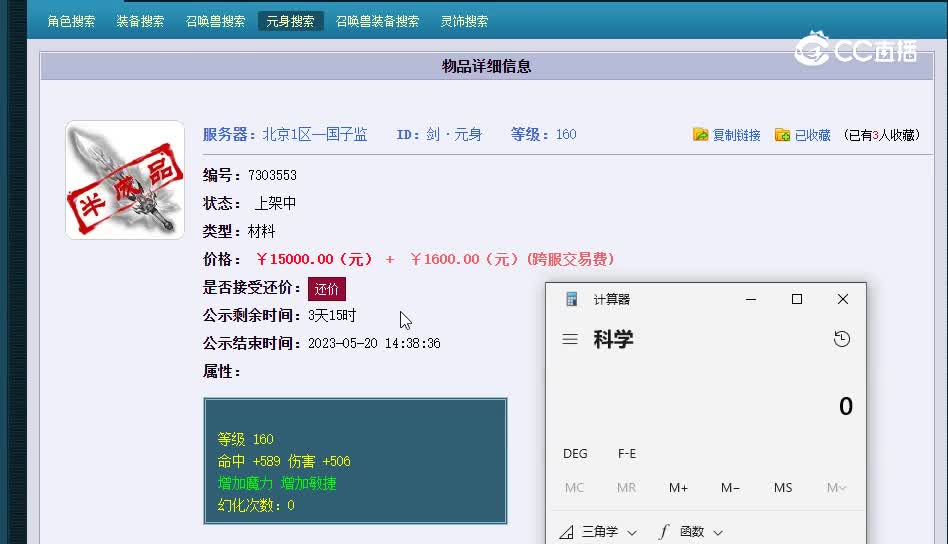The image size is (948, 544).
Task: Click the 已收藏 favorite icon
Action: tap(782, 135)
